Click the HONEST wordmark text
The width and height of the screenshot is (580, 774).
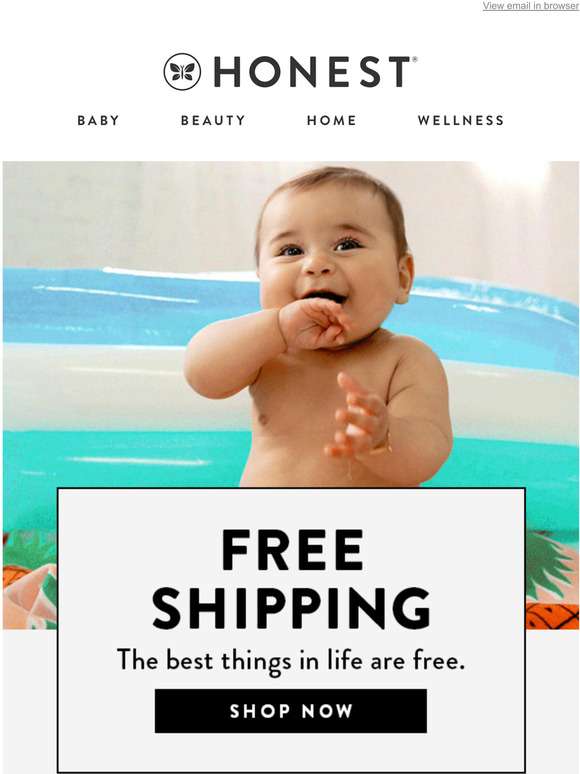(x=312, y=72)
